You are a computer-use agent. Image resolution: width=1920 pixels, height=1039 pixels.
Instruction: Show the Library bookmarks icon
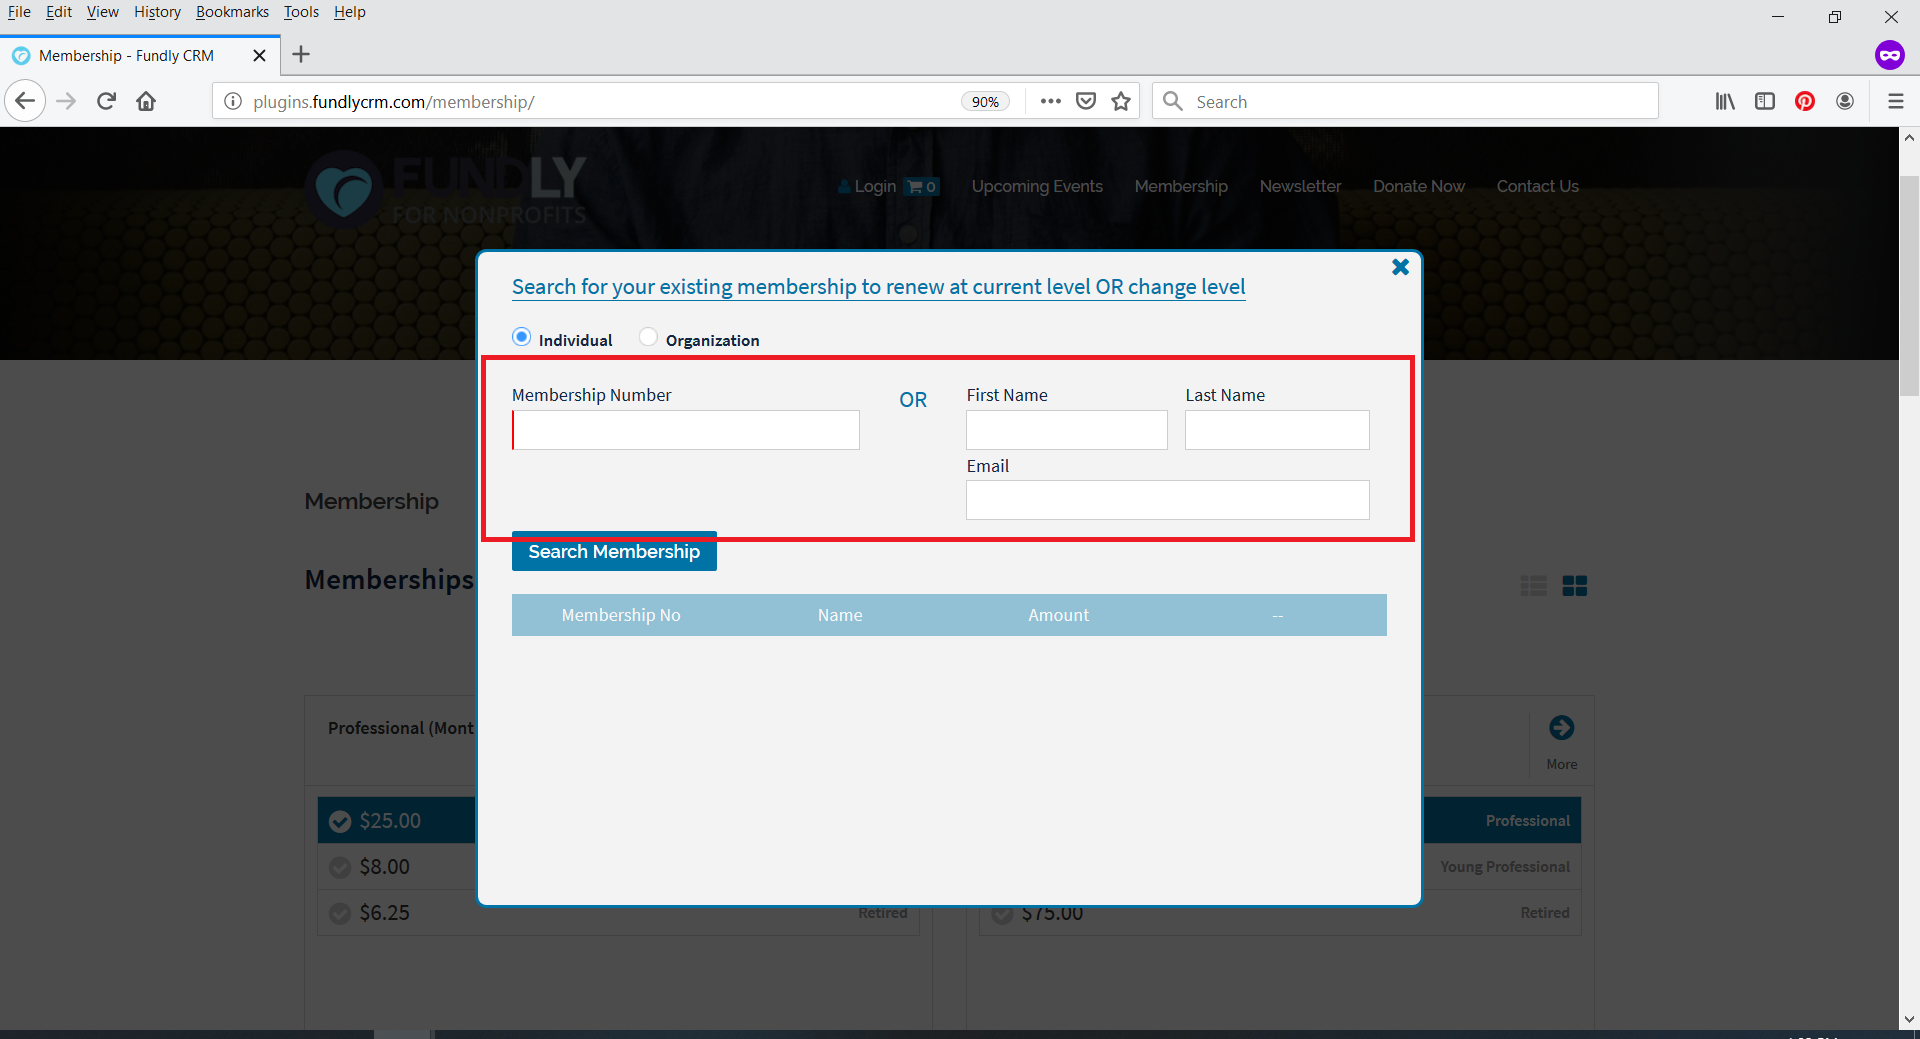coord(1725,101)
